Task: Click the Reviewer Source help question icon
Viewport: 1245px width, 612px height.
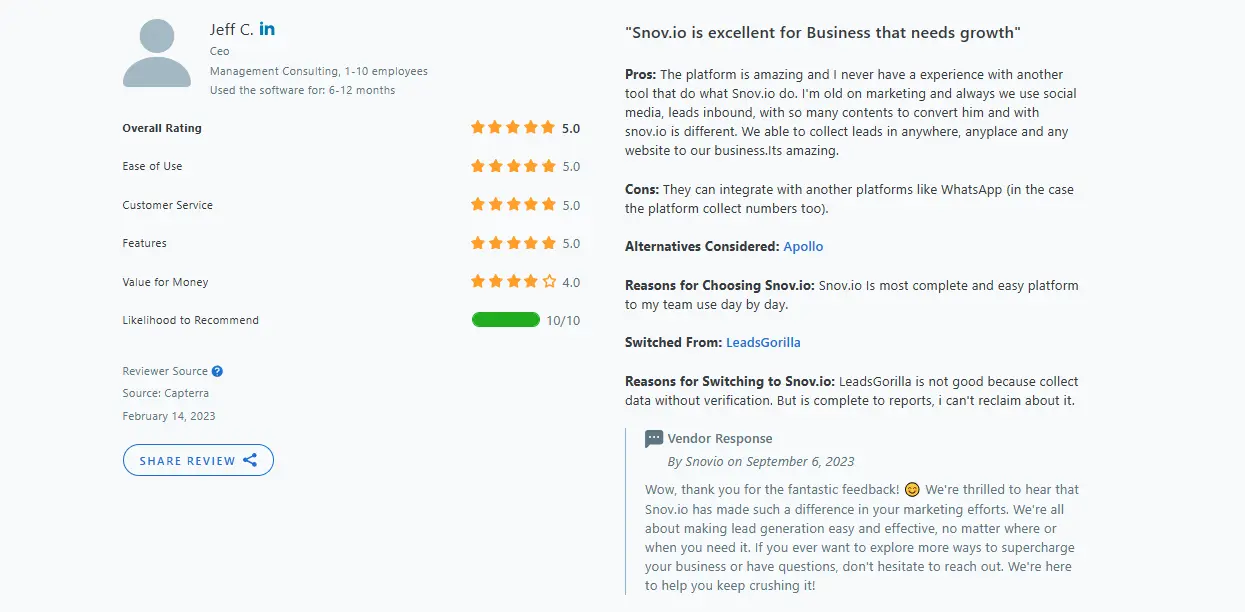Action: point(217,371)
